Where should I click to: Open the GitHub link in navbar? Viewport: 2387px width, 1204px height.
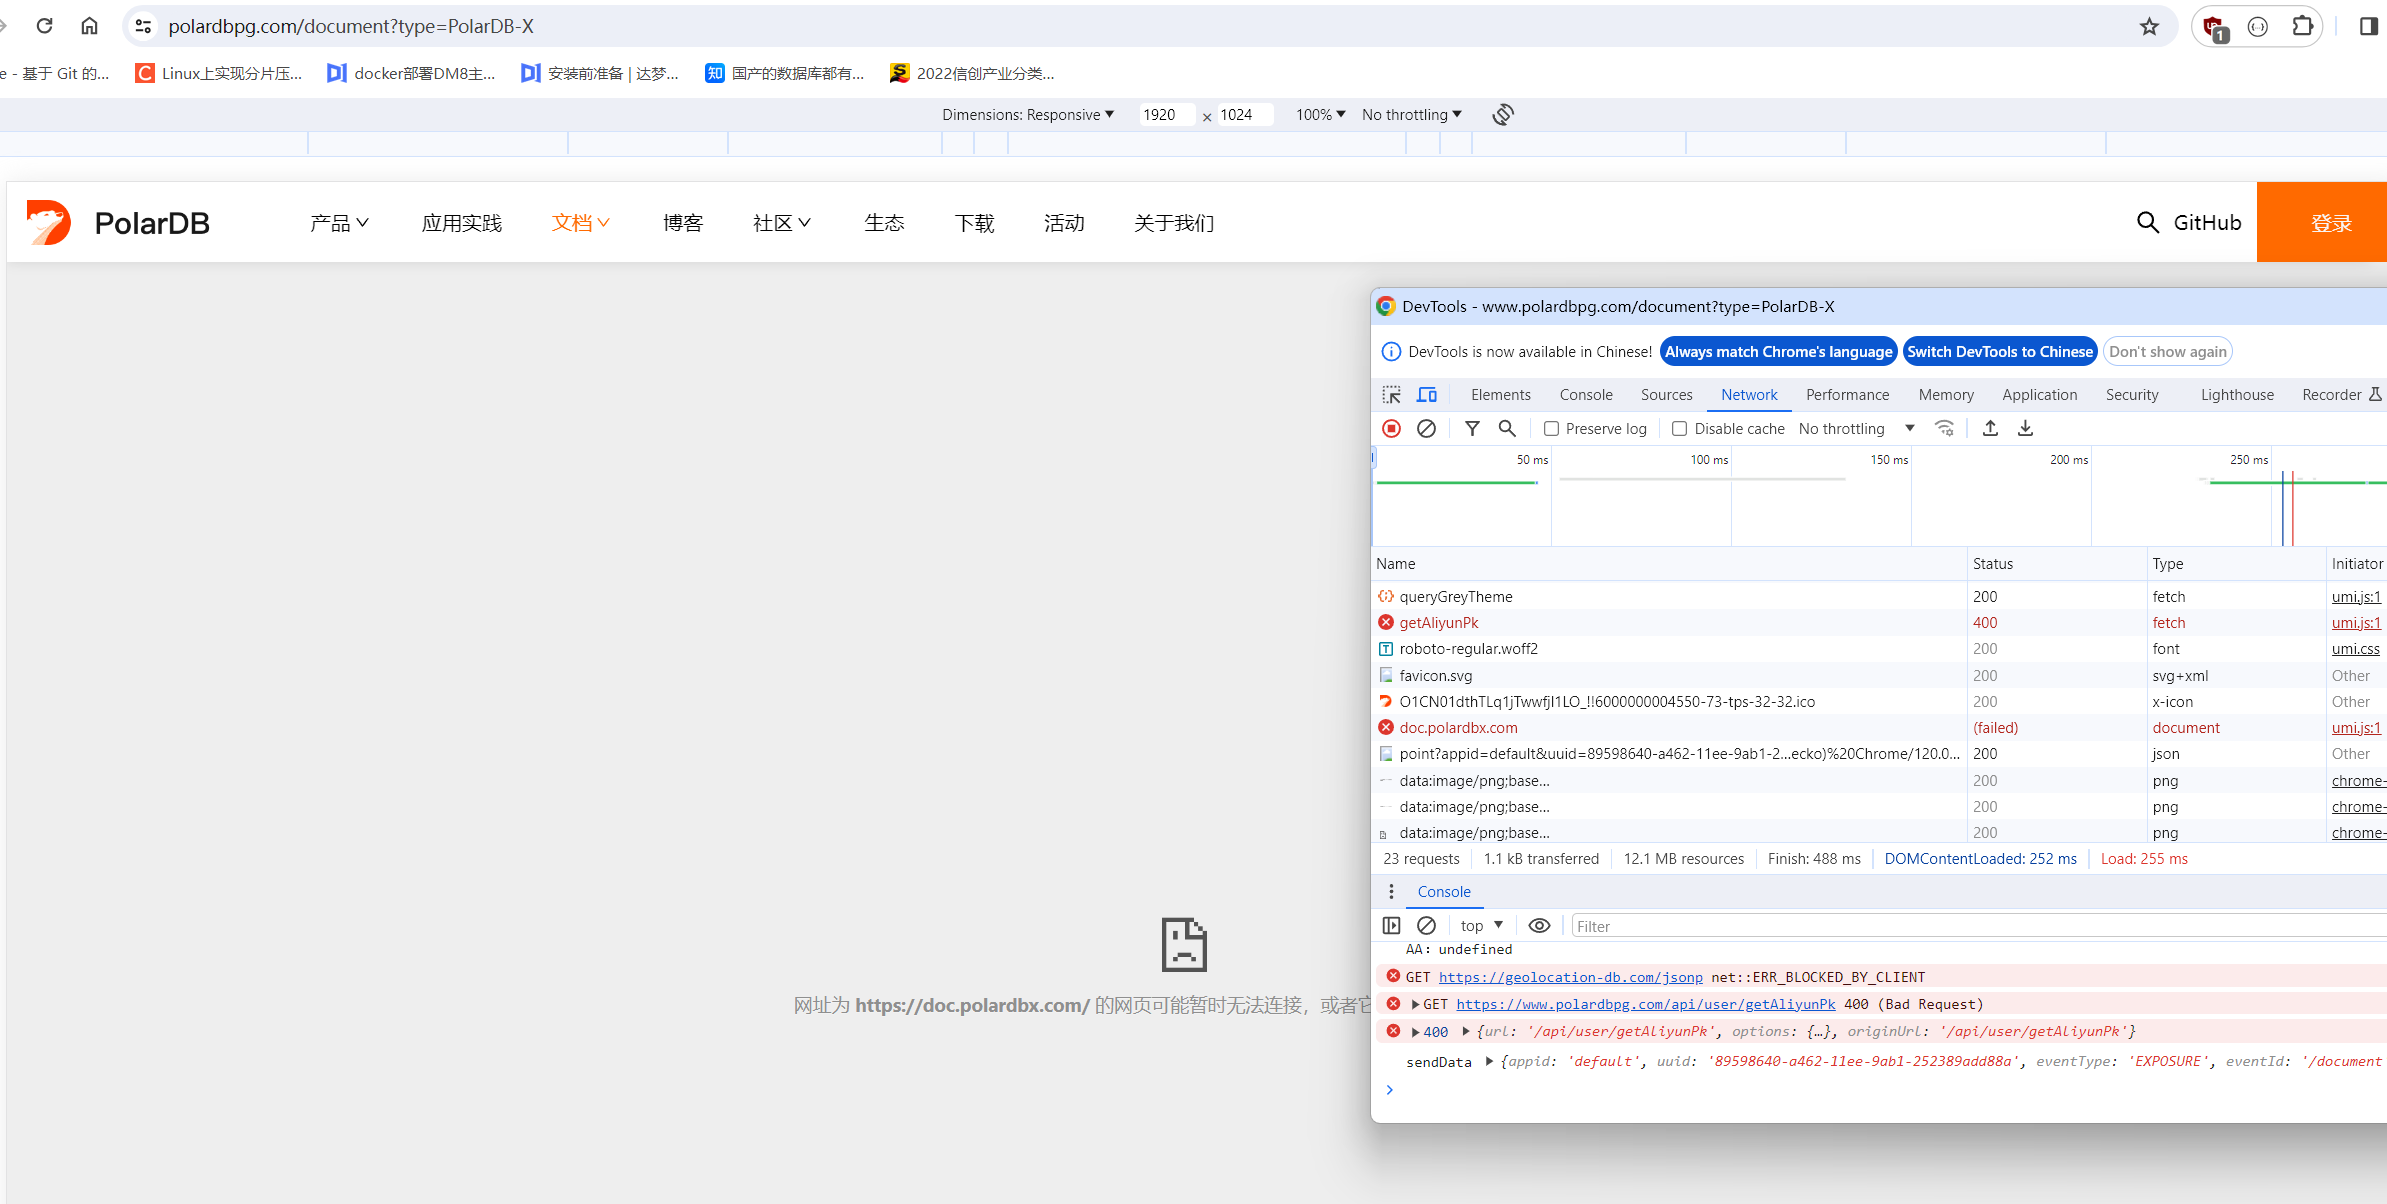click(2207, 222)
